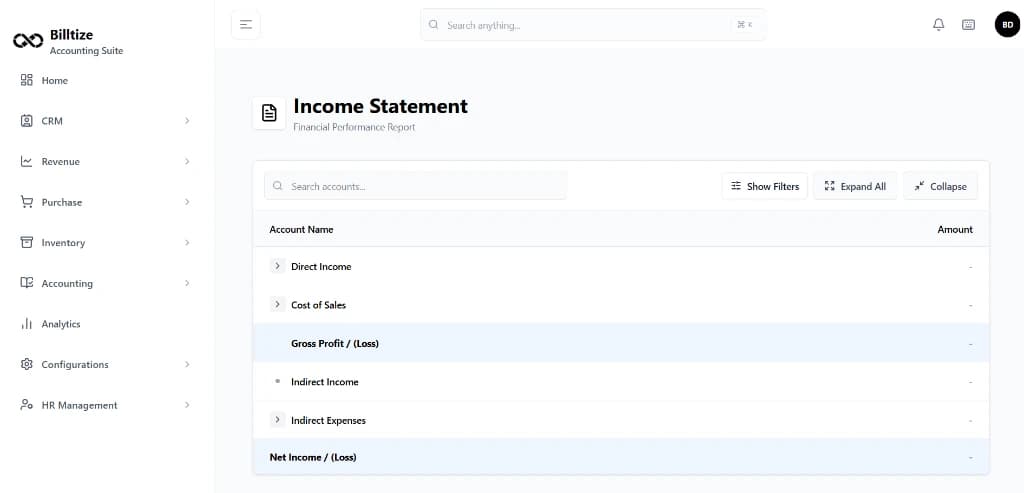Open the BD user avatar menu
Image resolution: width=1024 pixels, height=493 pixels.
pyautogui.click(x=1007, y=25)
